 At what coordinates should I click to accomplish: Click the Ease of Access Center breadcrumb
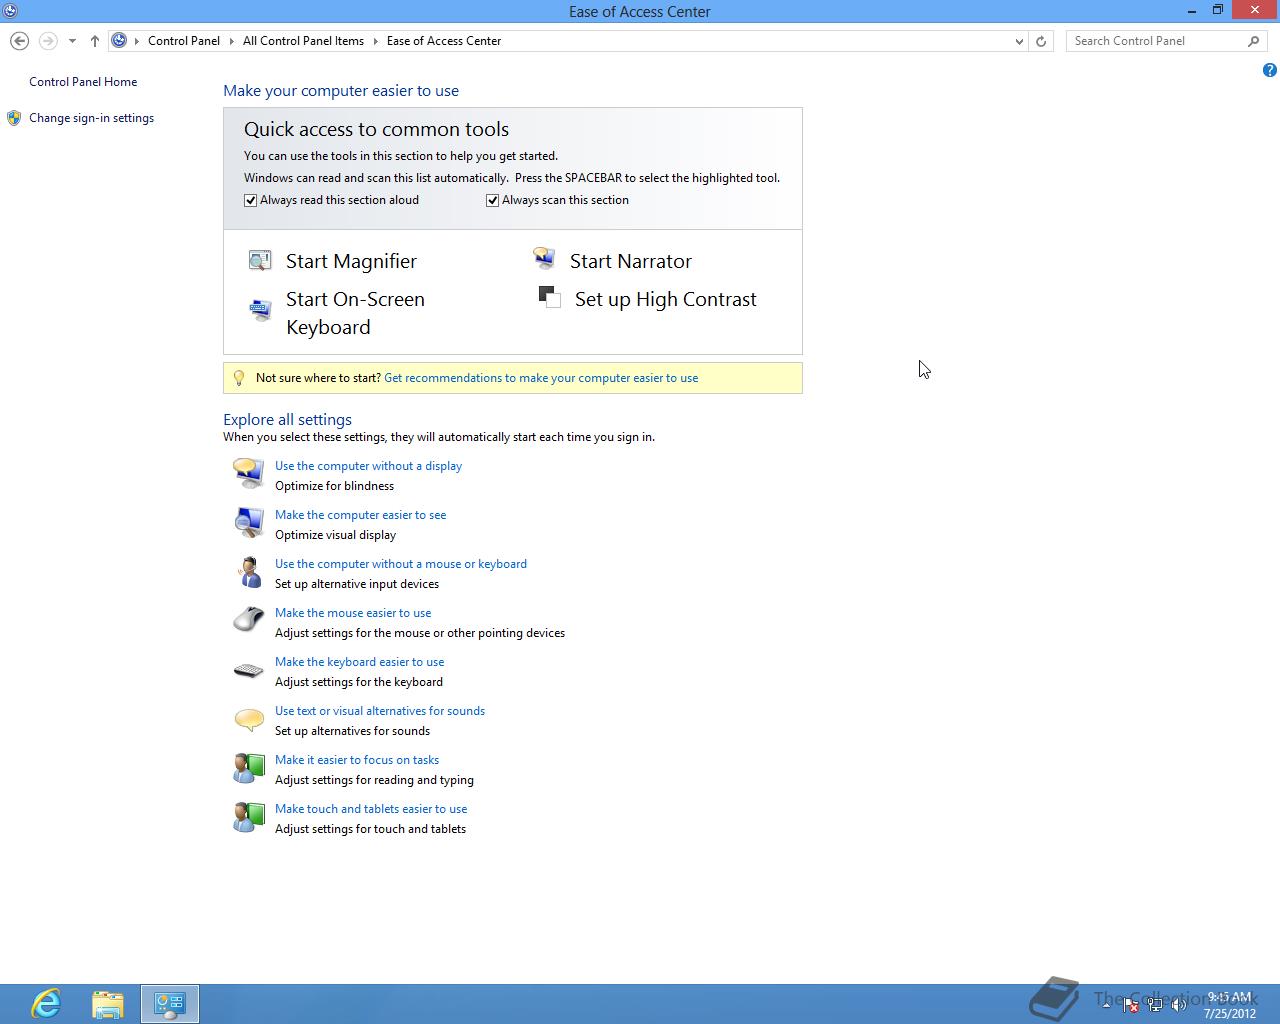(444, 41)
